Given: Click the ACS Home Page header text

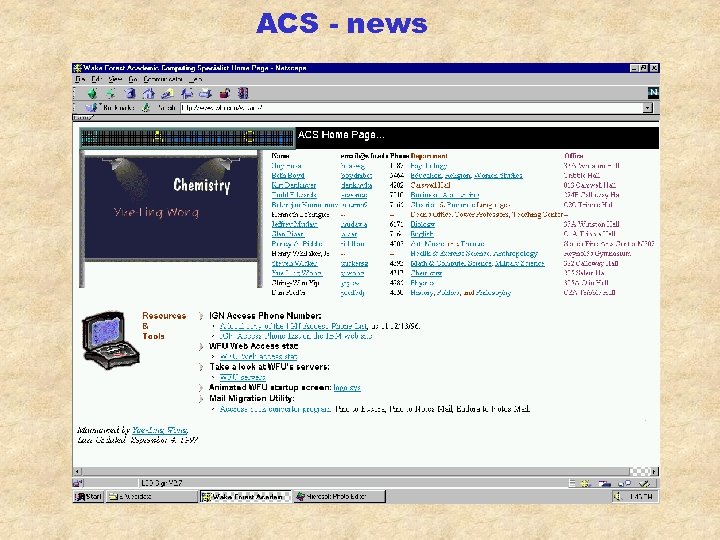Looking at the screenshot, I should tap(341, 135).
